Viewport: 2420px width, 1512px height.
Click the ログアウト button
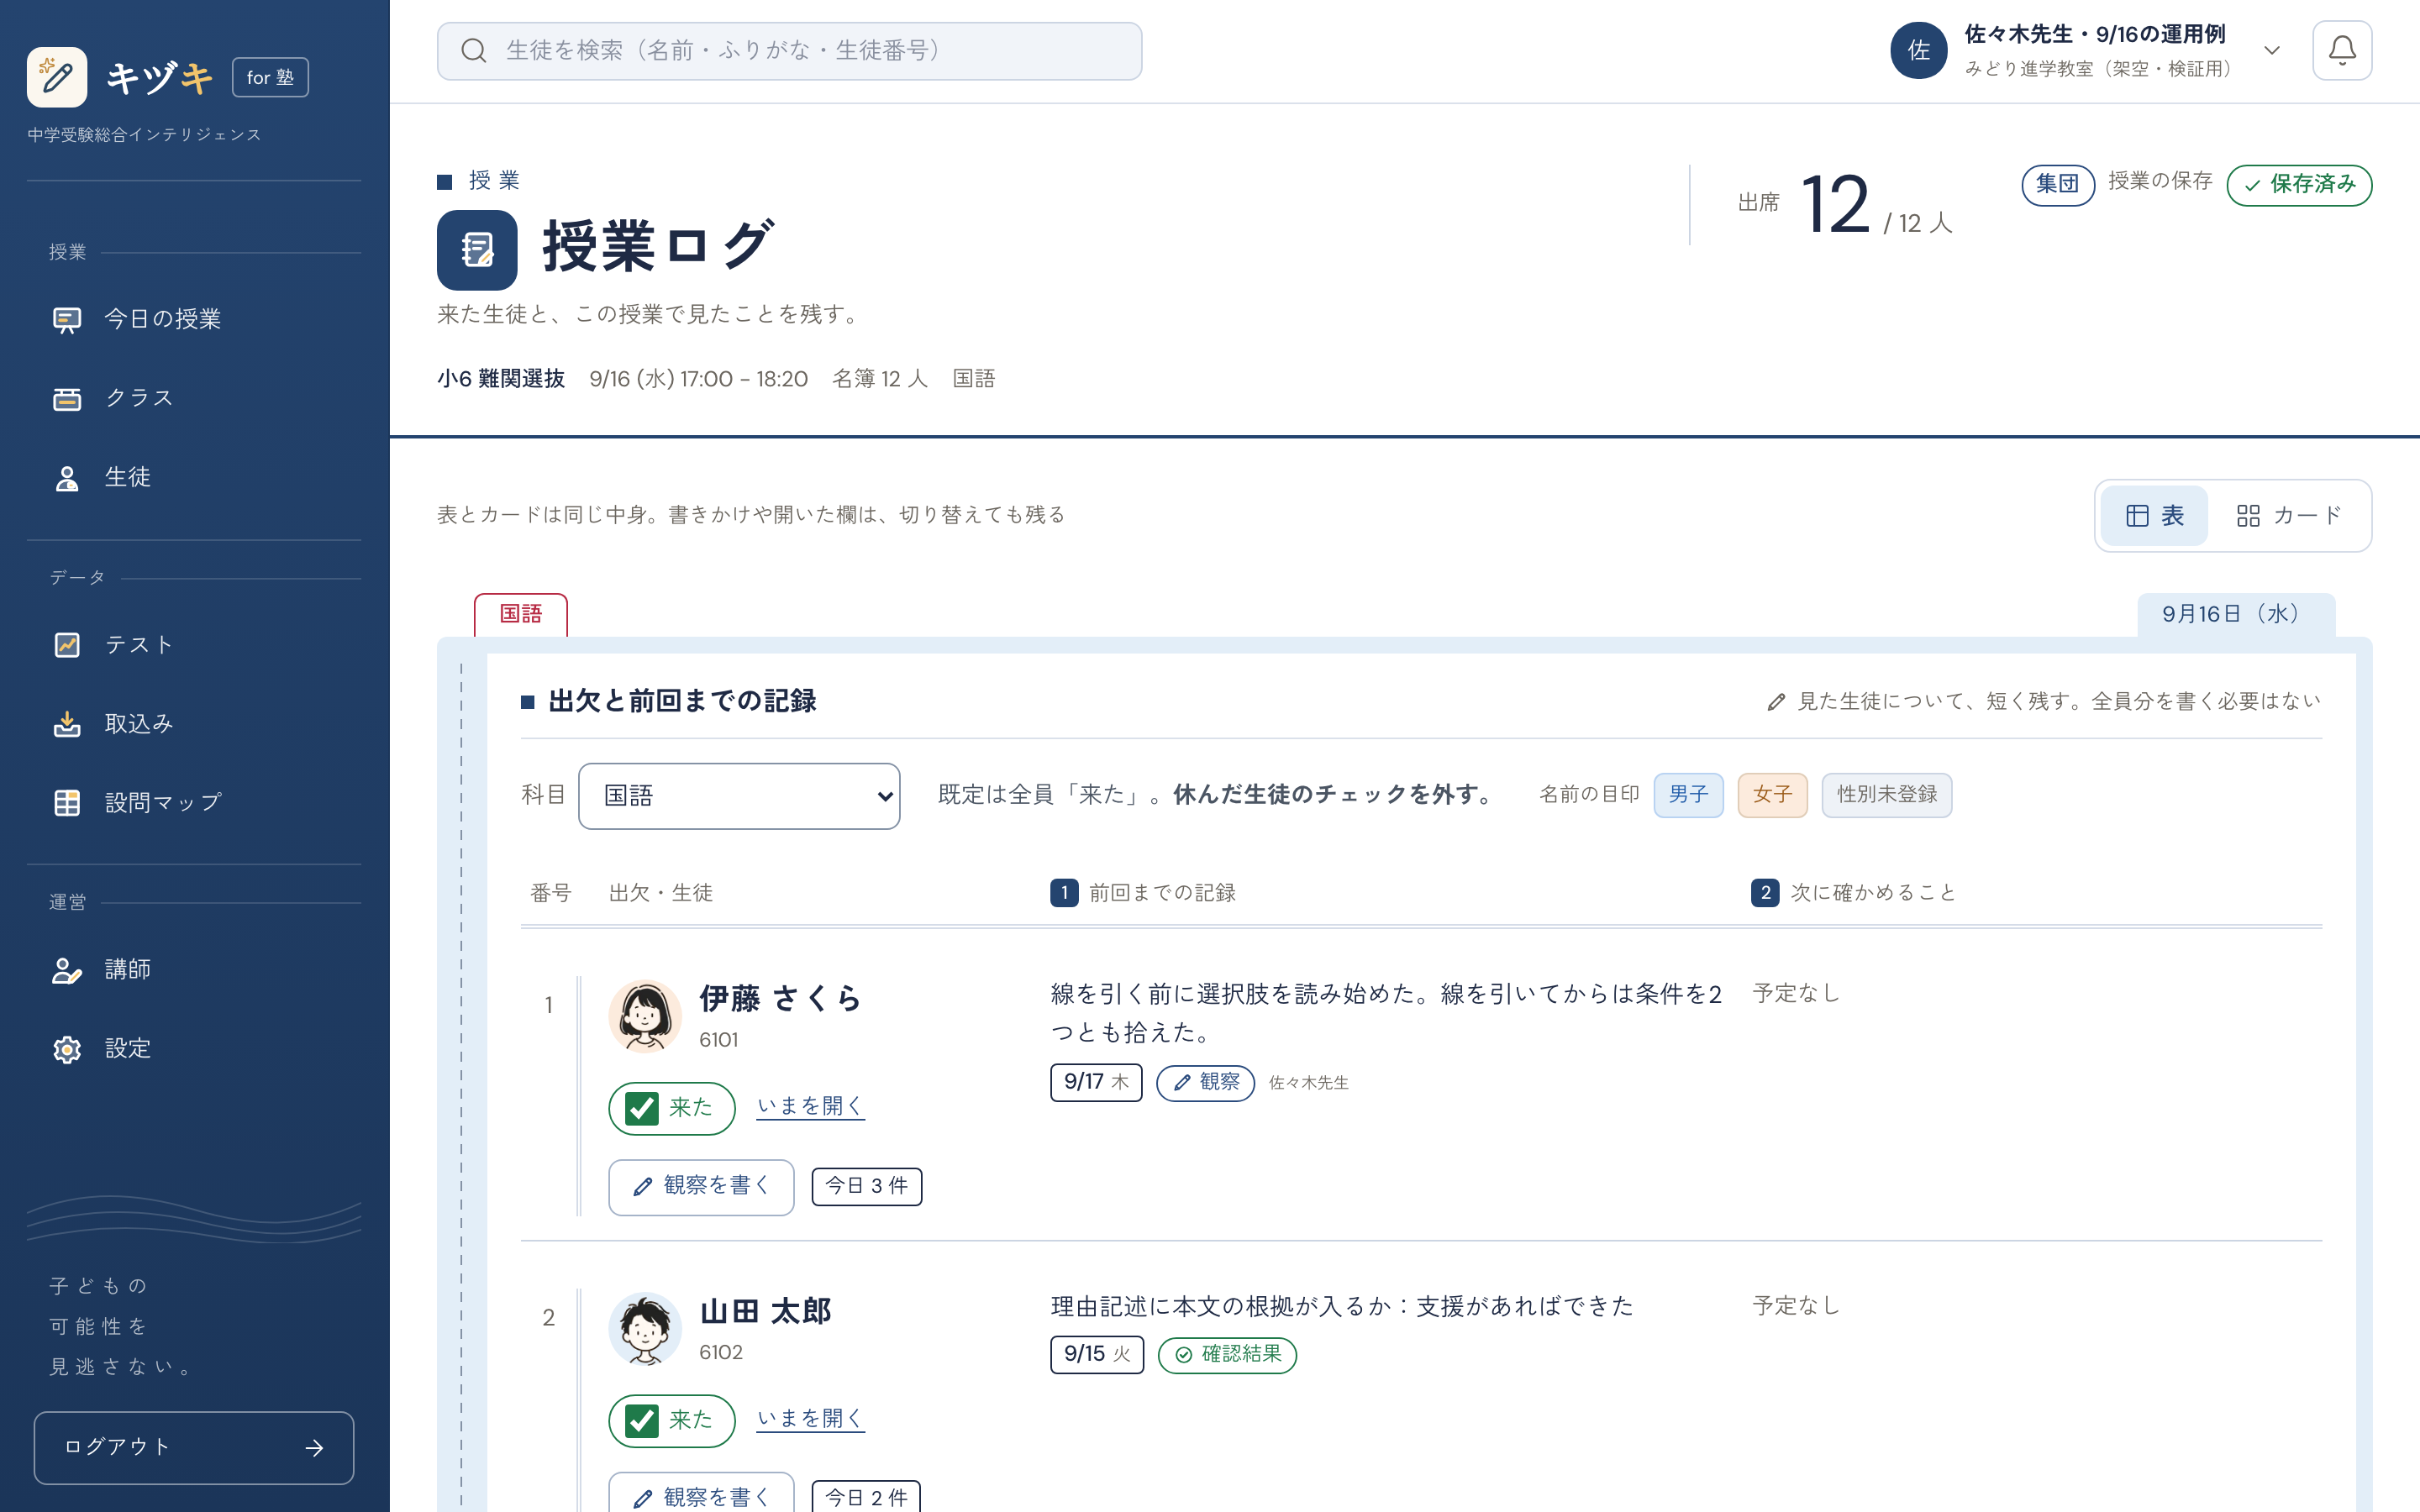pyautogui.click(x=194, y=1447)
